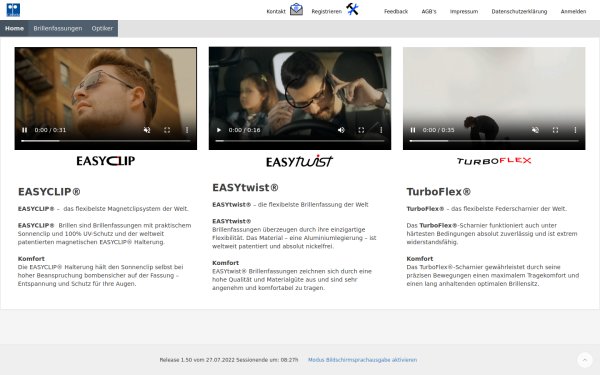Seek in the EASYCLIP video progress bar
The width and height of the screenshot is (600, 375).
(x=106, y=141)
